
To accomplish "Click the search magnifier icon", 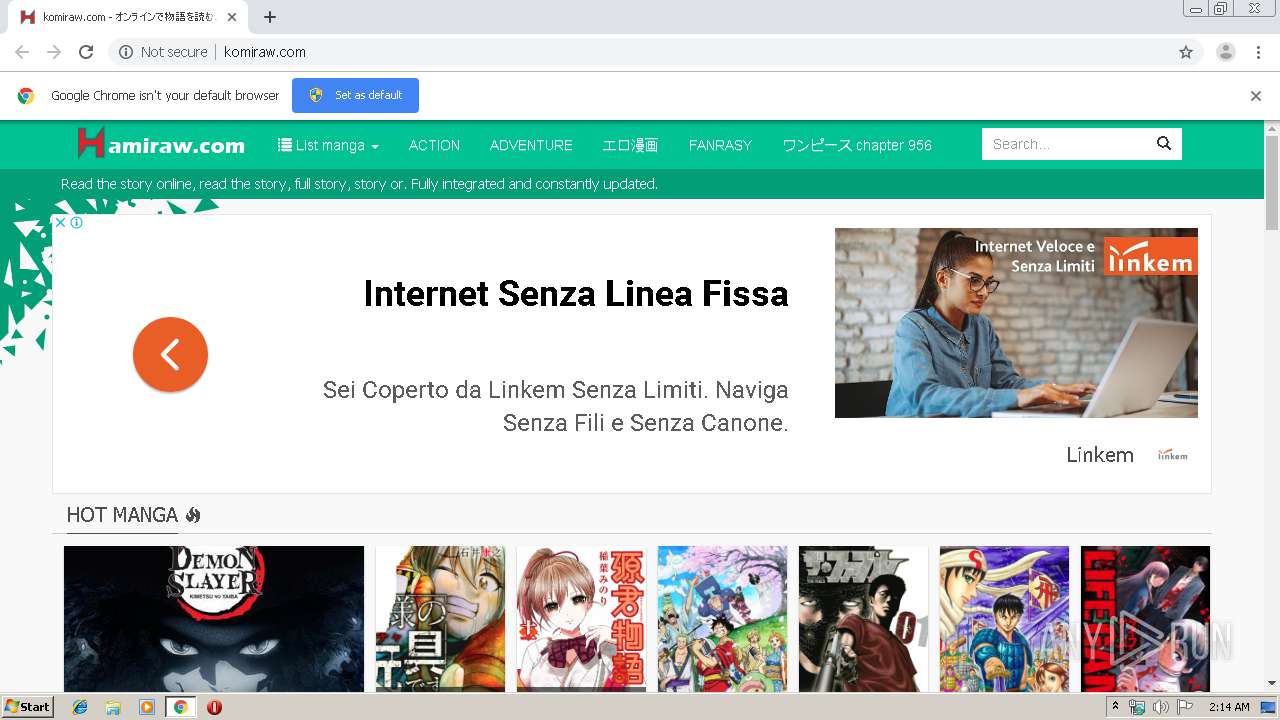I will [x=1164, y=143].
